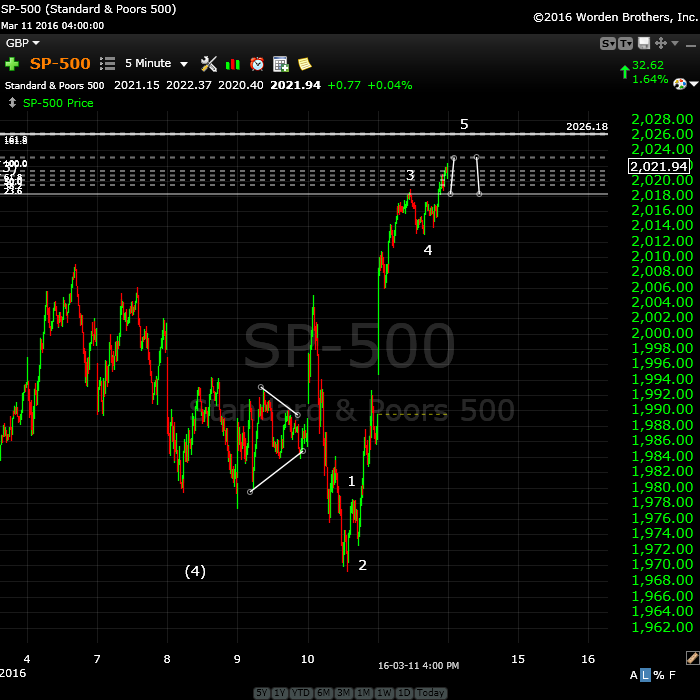
Task: Select the L scaling mode
Action: point(645,675)
